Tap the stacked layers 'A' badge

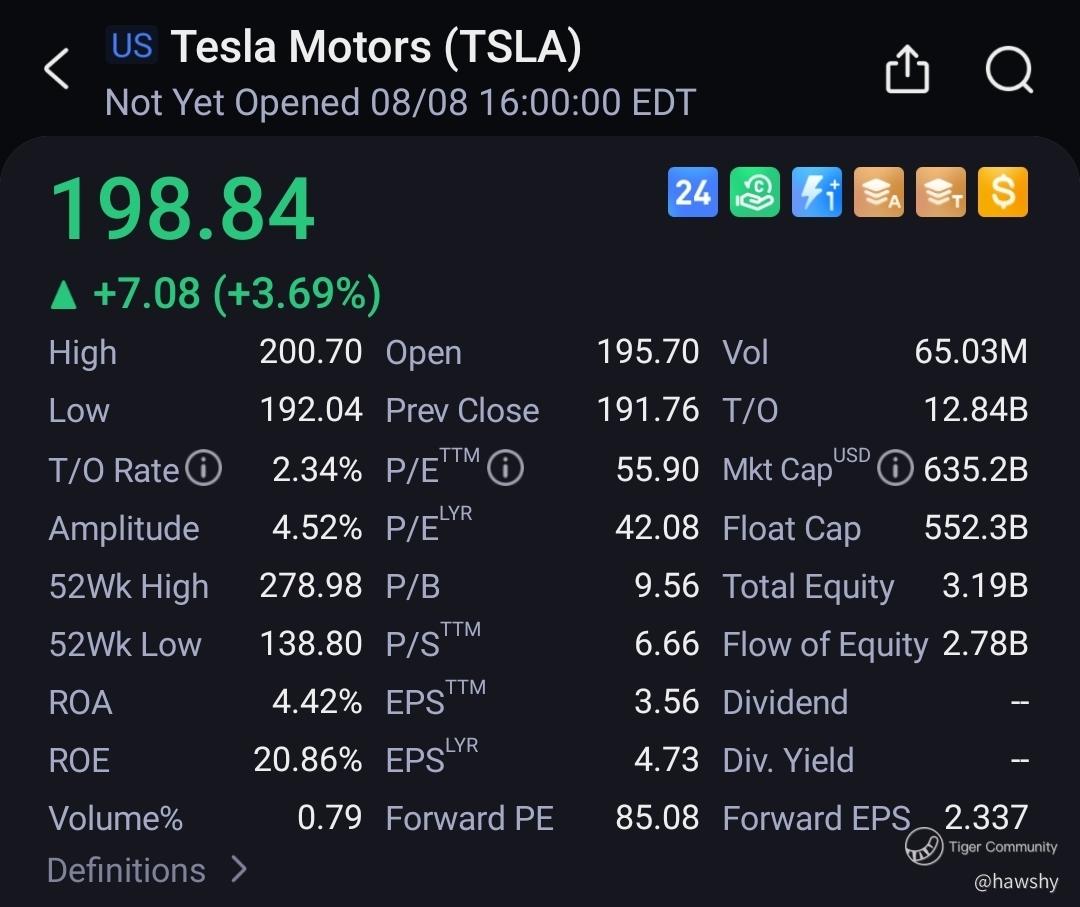tap(879, 192)
